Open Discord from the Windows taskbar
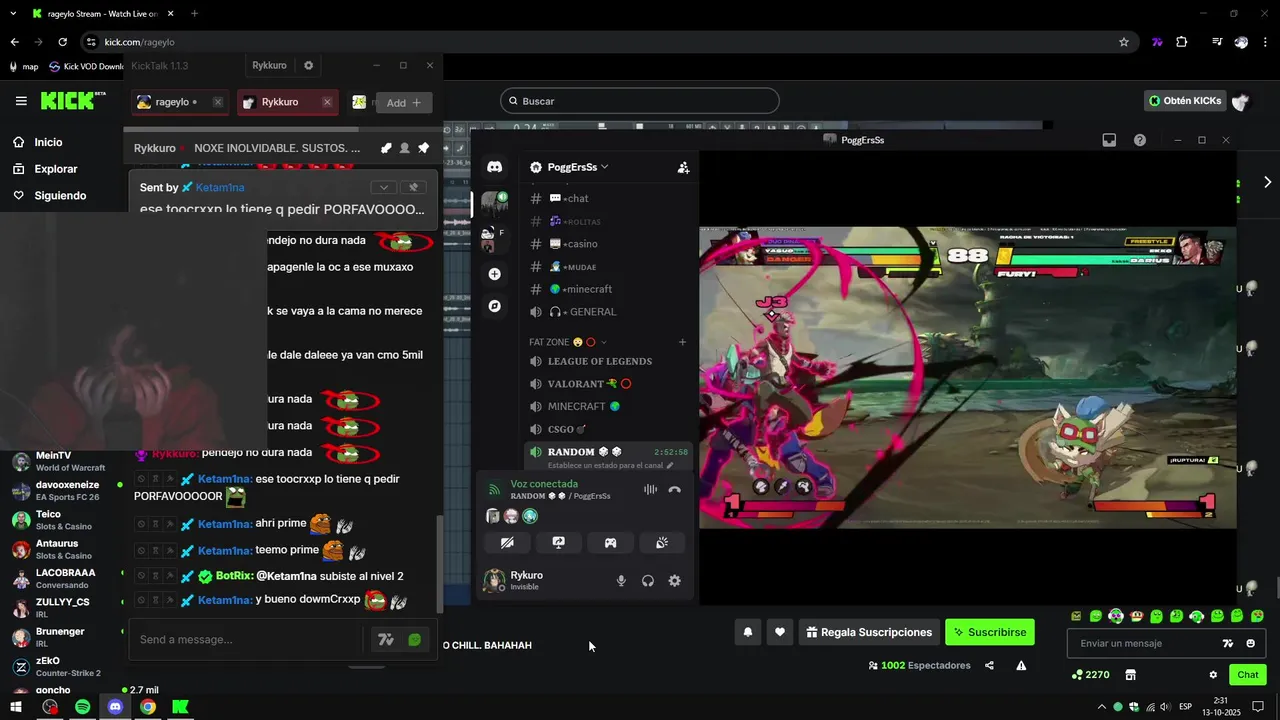 pyautogui.click(x=115, y=707)
